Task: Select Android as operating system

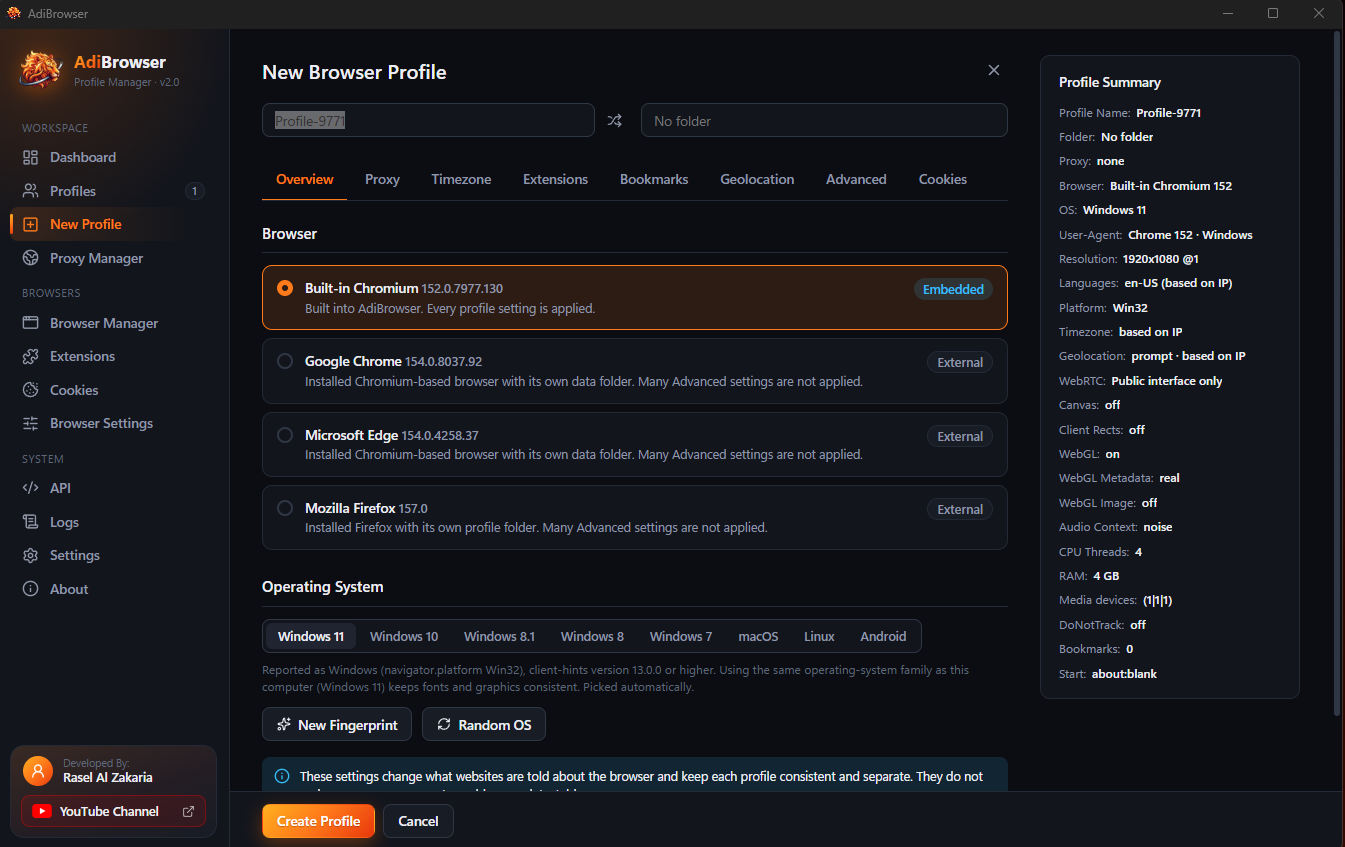Action: tap(883, 636)
